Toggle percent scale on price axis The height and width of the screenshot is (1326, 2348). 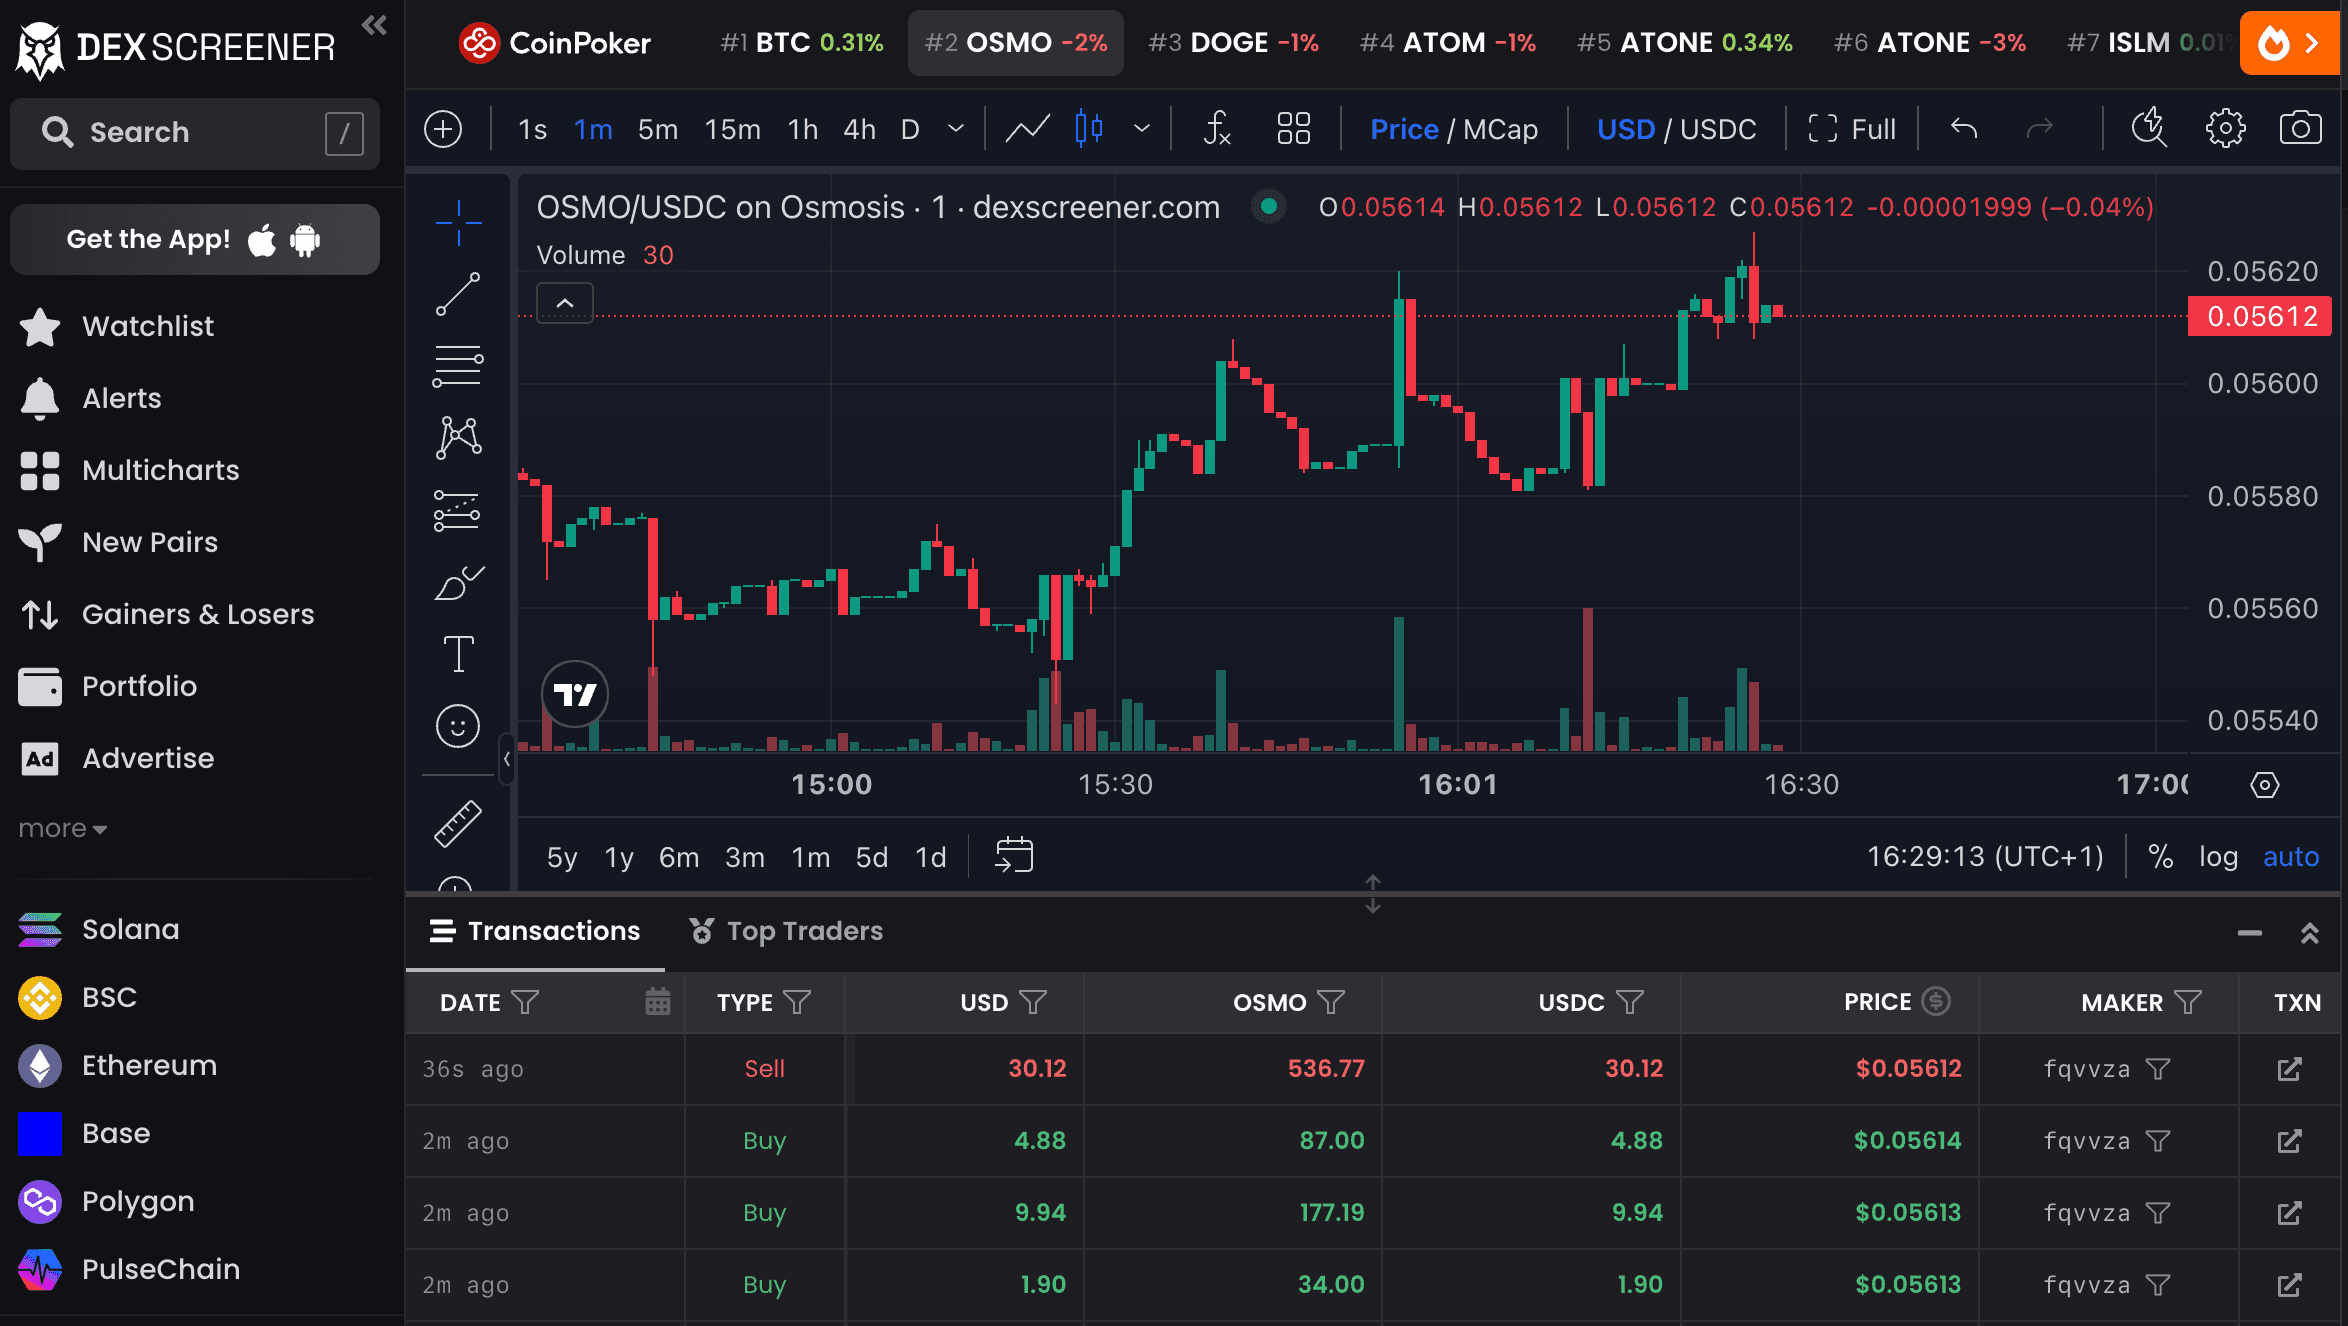[x=2160, y=857]
